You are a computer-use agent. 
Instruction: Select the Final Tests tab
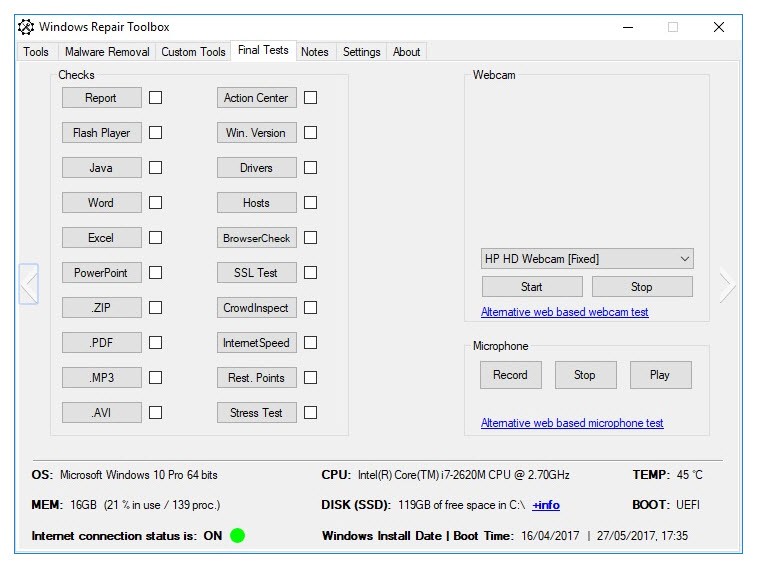263,50
